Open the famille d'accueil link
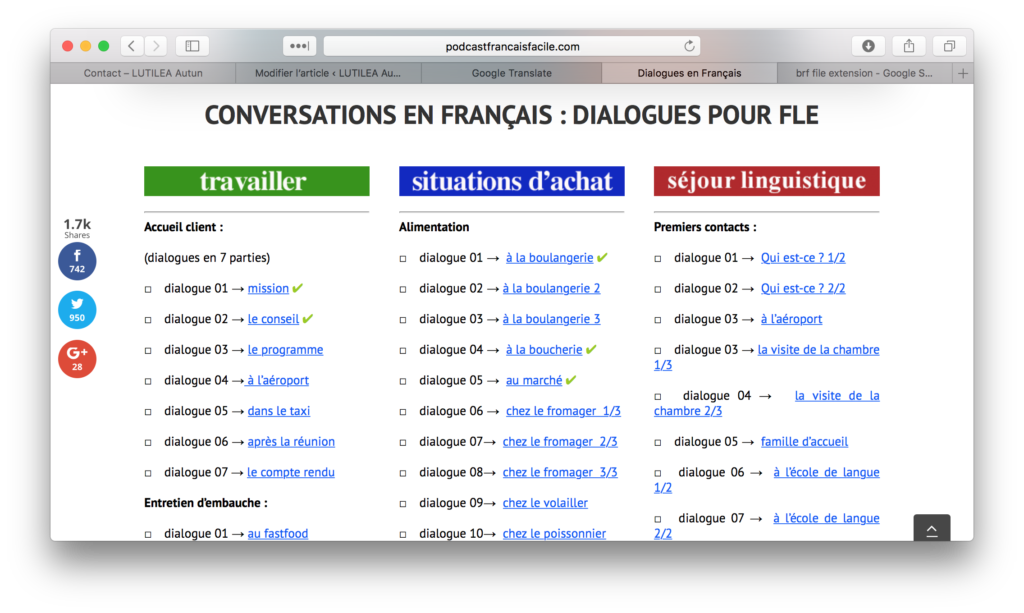Screen dimensions: 1024x613 [804, 441]
